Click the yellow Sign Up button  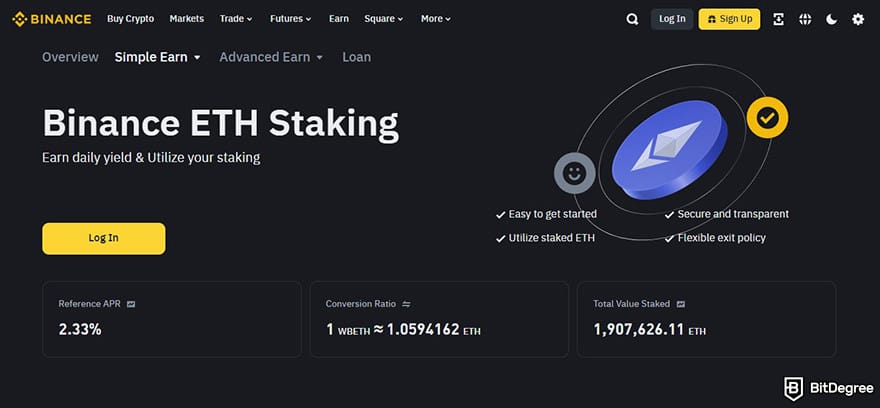(x=729, y=19)
